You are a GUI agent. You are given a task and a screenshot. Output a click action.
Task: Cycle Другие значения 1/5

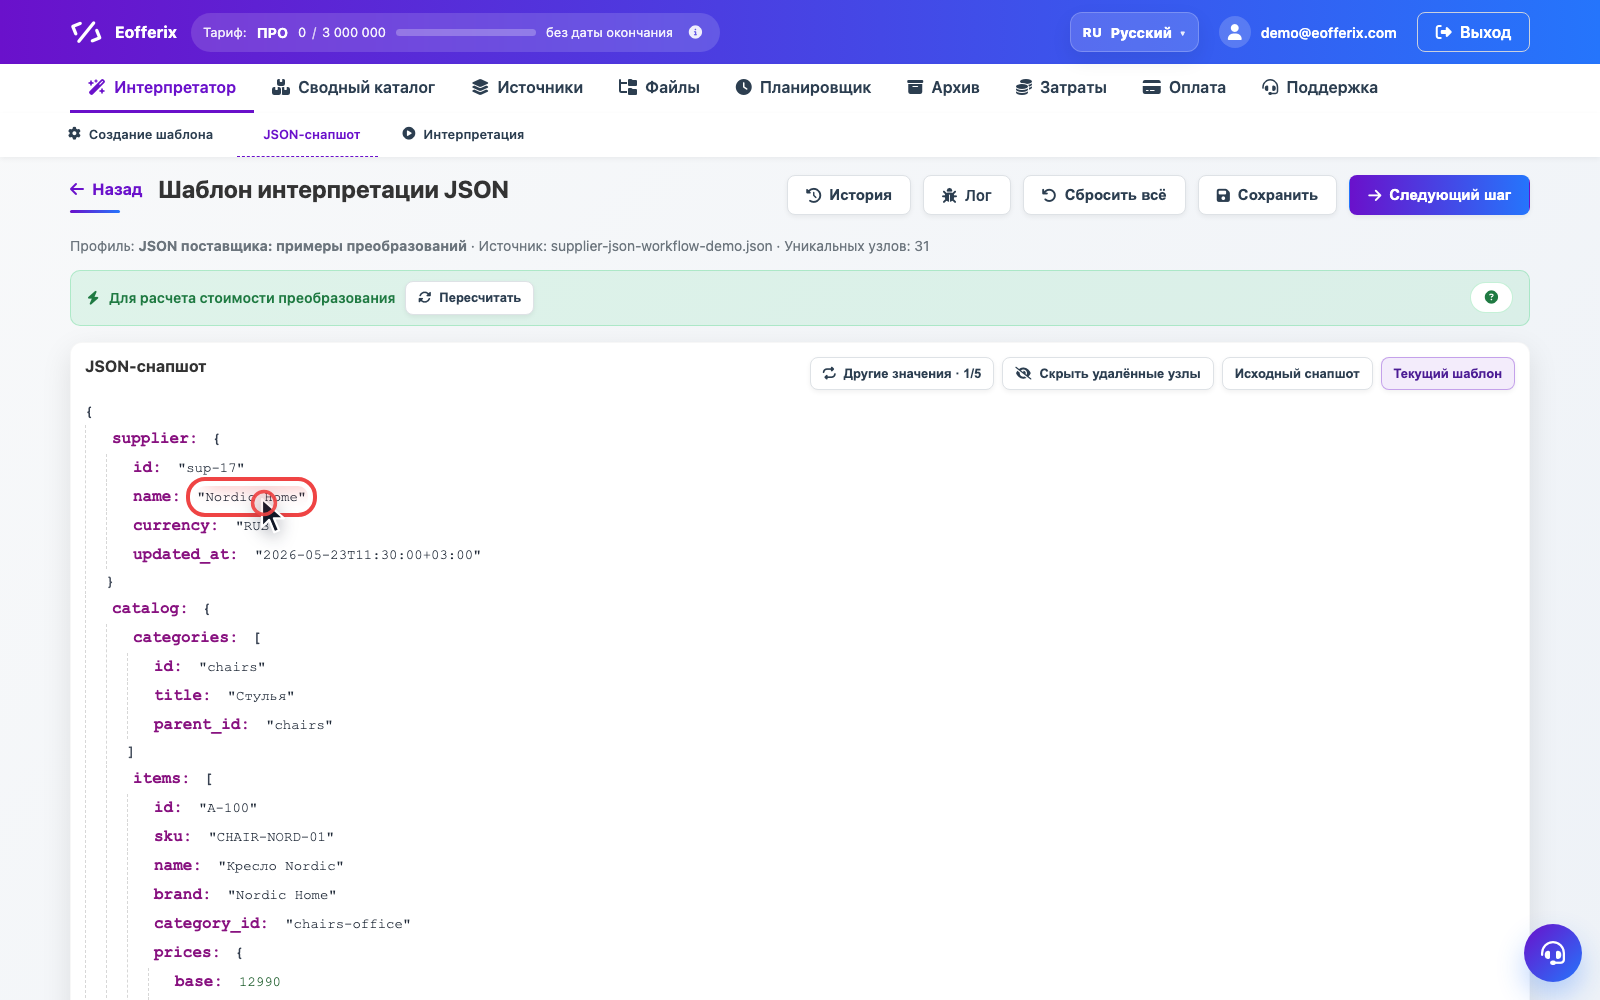pyautogui.click(x=902, y=374)
